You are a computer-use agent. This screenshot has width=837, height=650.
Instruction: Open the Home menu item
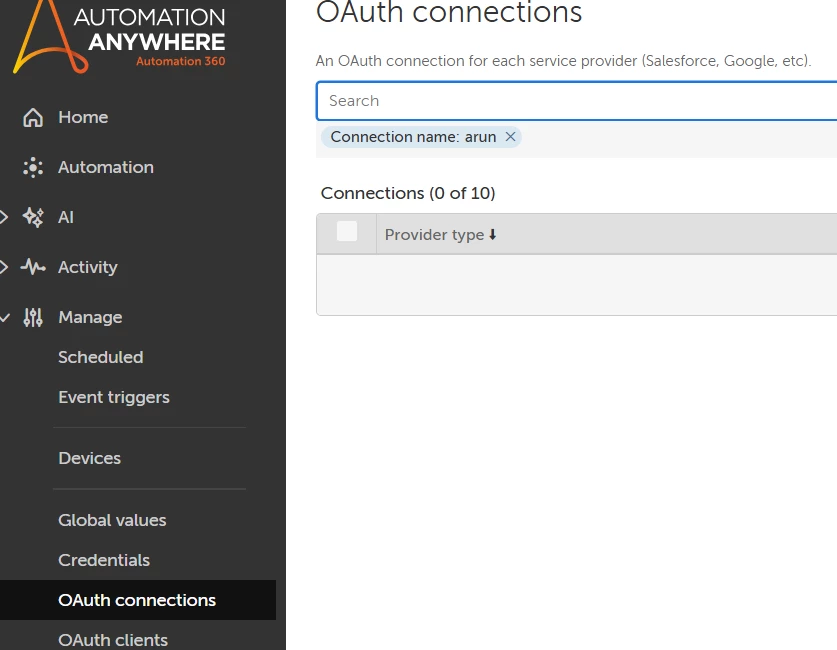tap(83, 117)
